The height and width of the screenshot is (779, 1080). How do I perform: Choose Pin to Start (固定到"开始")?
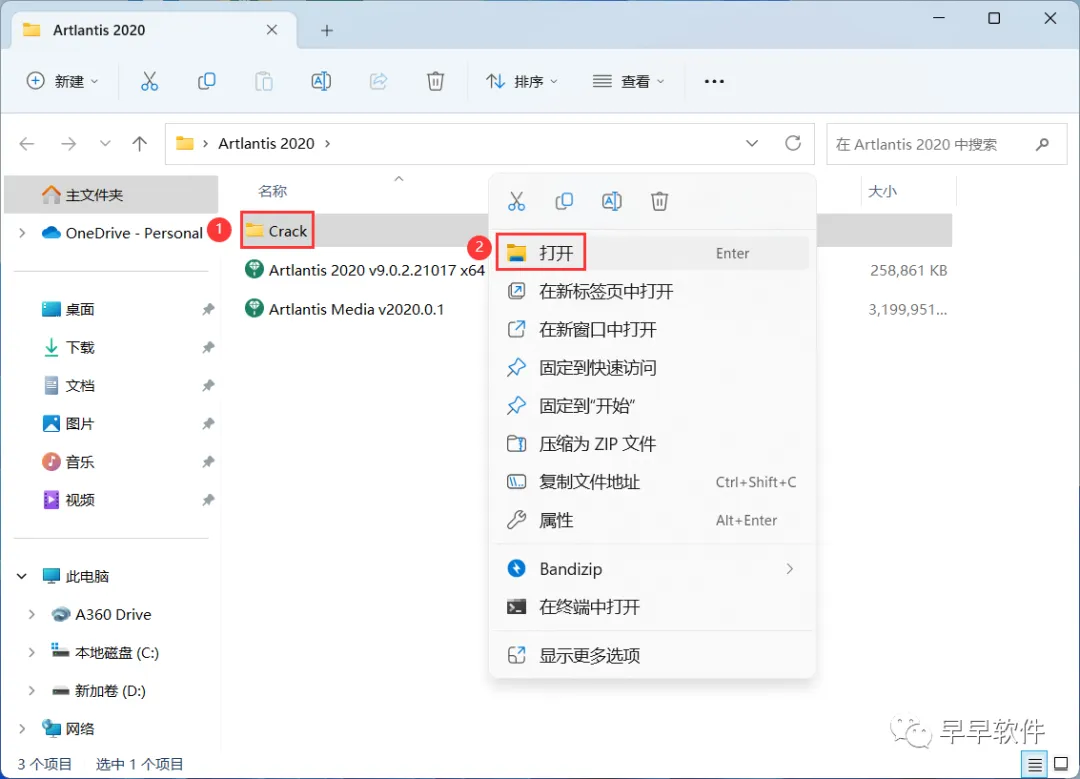652,406
